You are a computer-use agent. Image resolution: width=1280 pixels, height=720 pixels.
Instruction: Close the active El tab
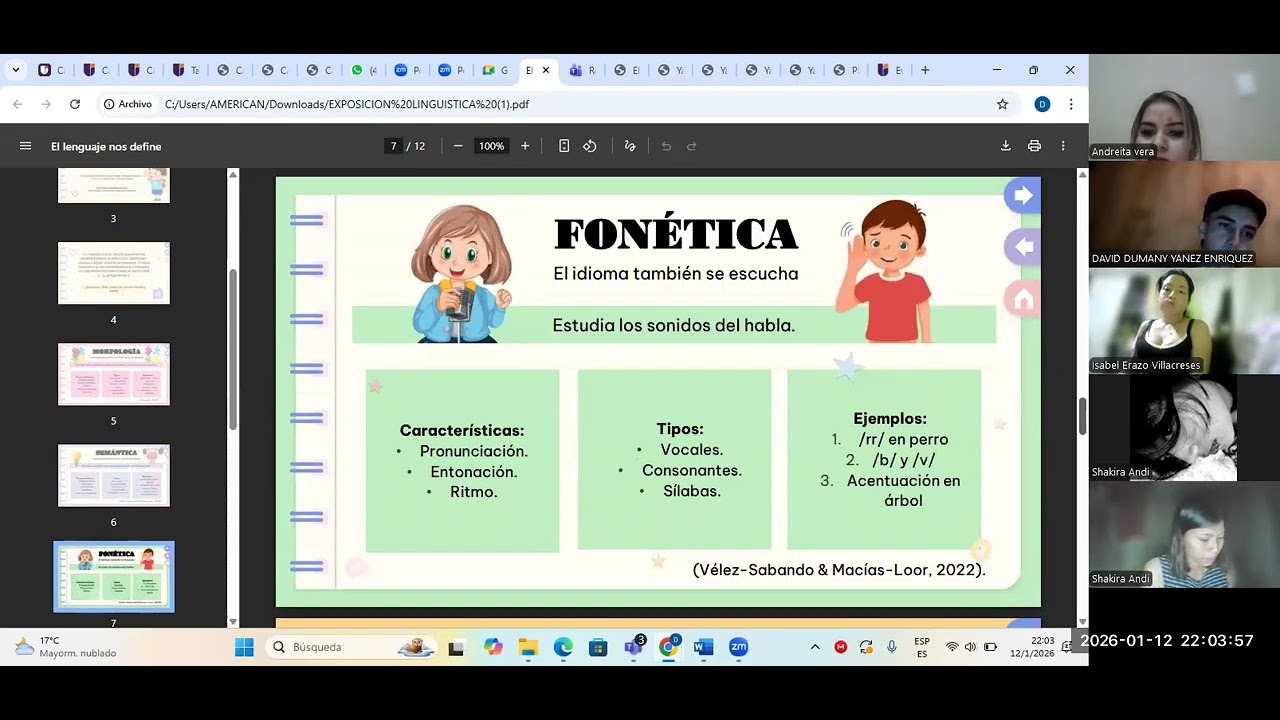pos(546,70)
